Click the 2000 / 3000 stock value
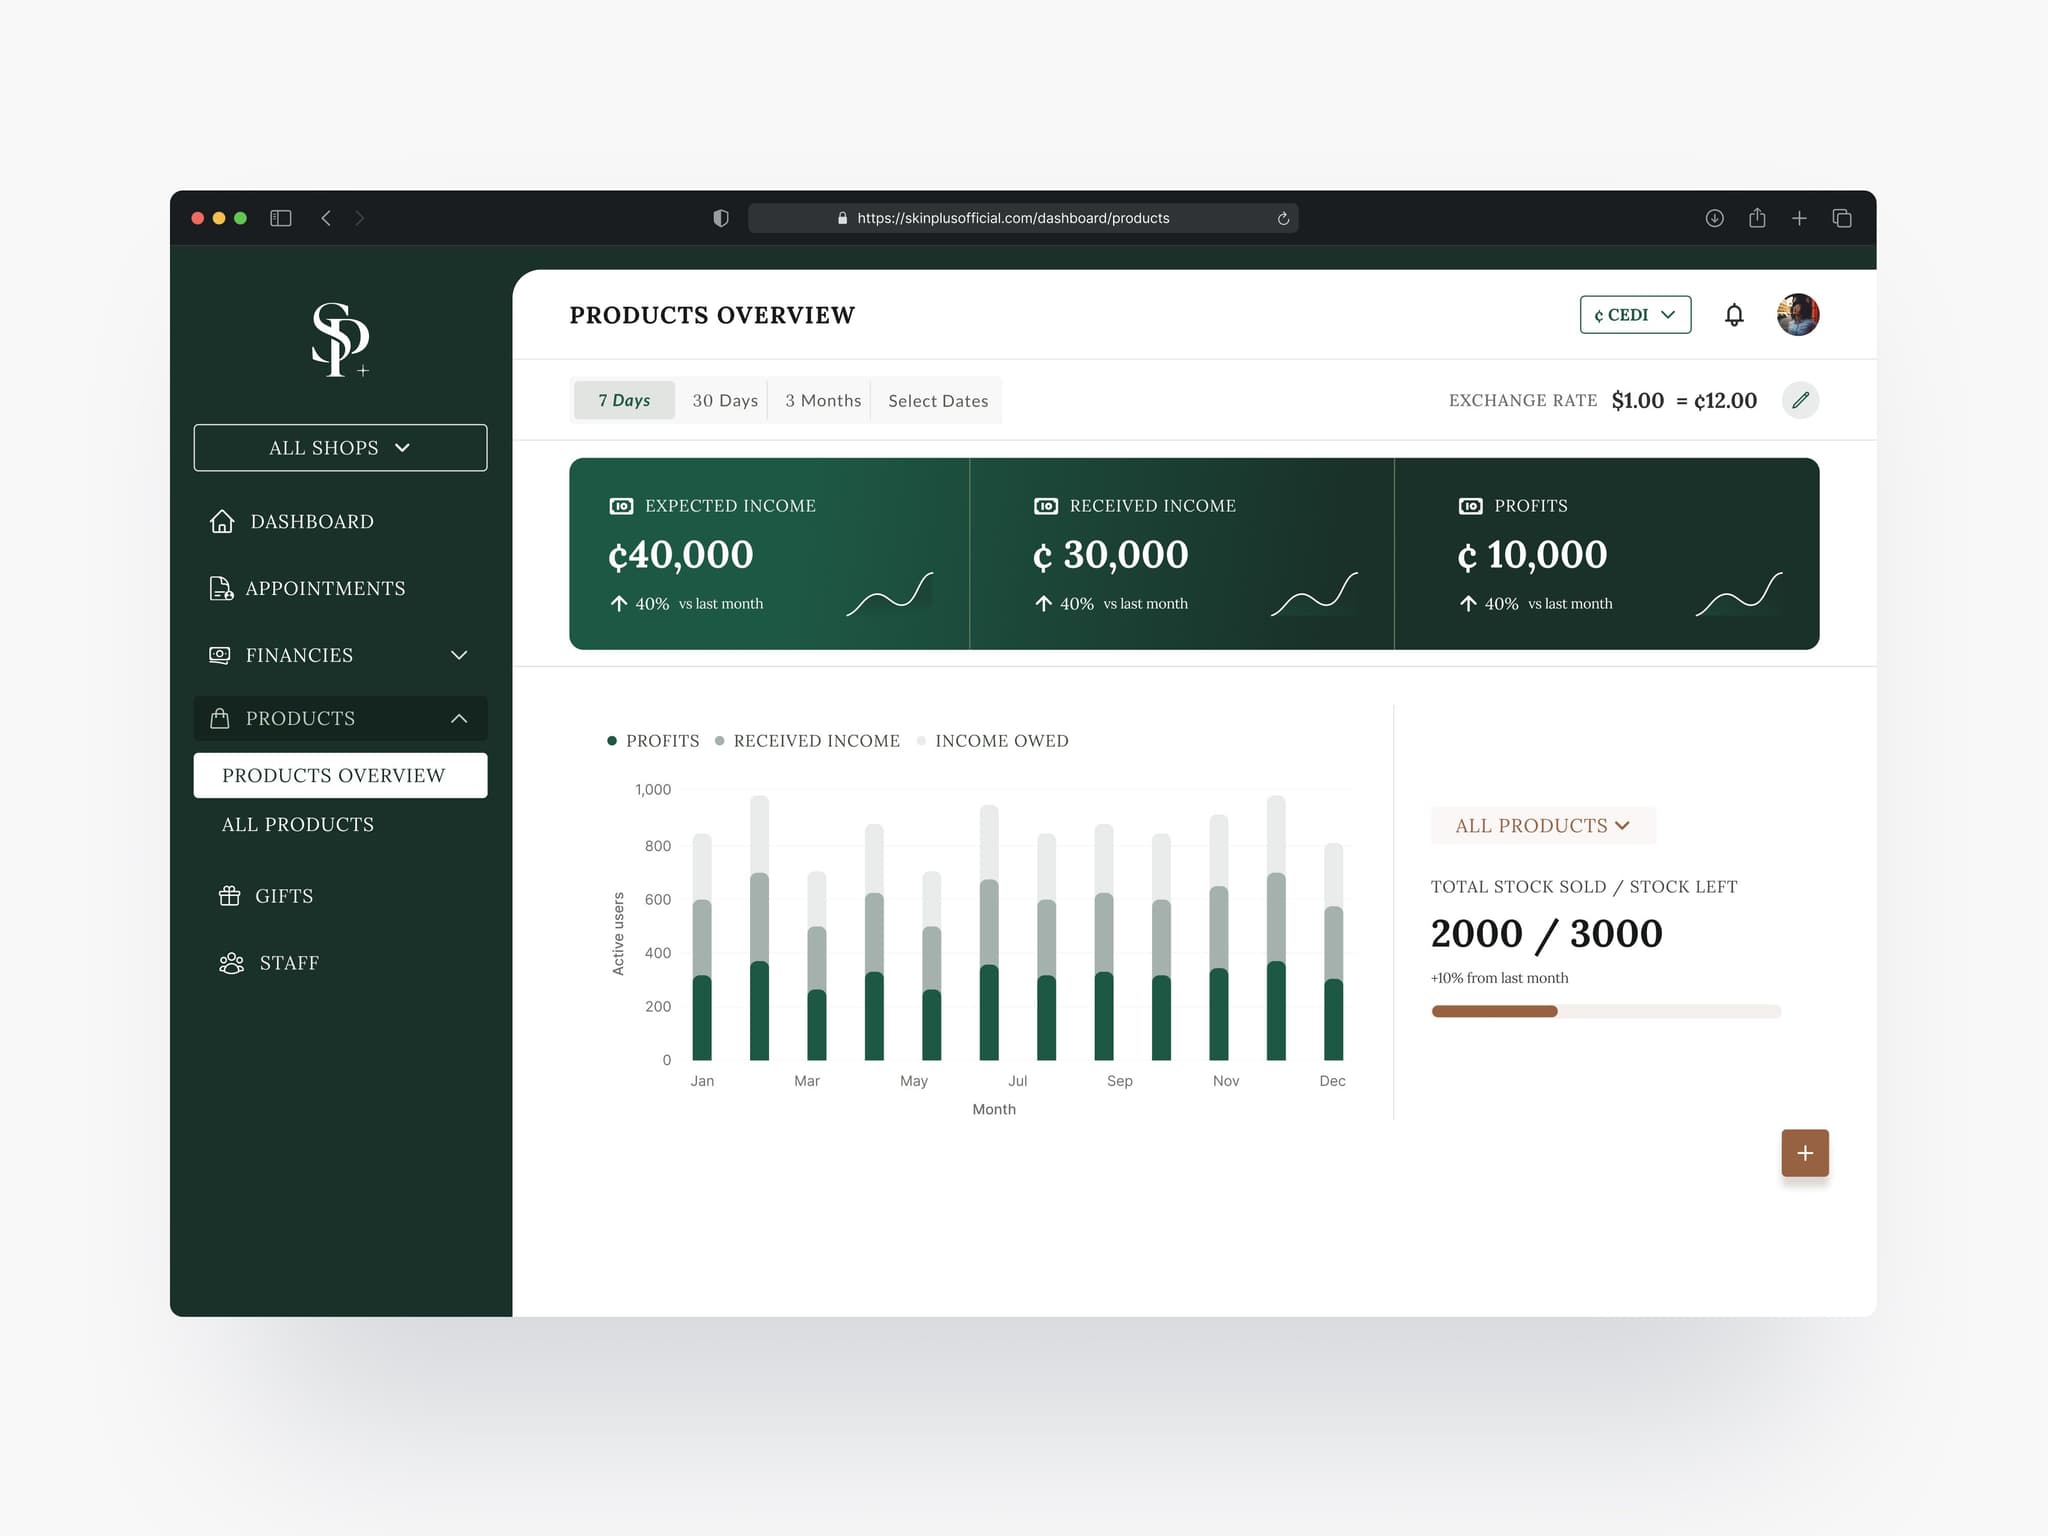This screenshot has height=1536, width=2048. pyautogui.click(x=1546, y=934)
